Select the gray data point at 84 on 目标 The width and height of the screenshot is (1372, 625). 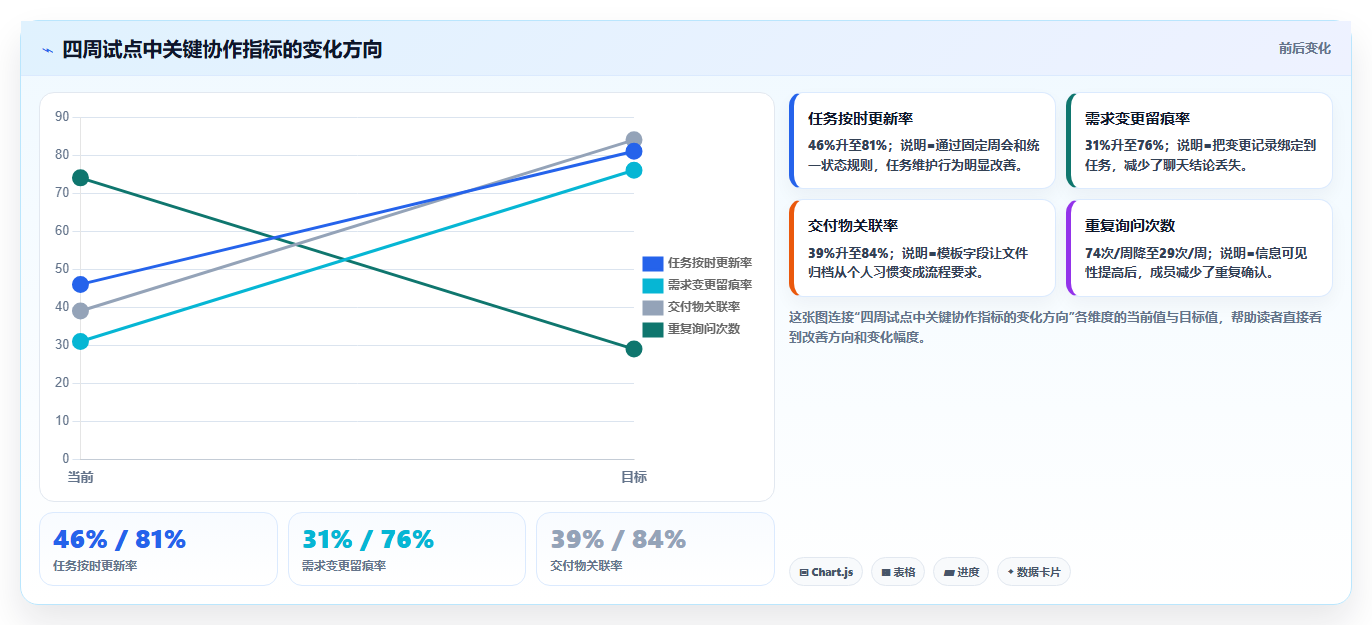(634, 140)
